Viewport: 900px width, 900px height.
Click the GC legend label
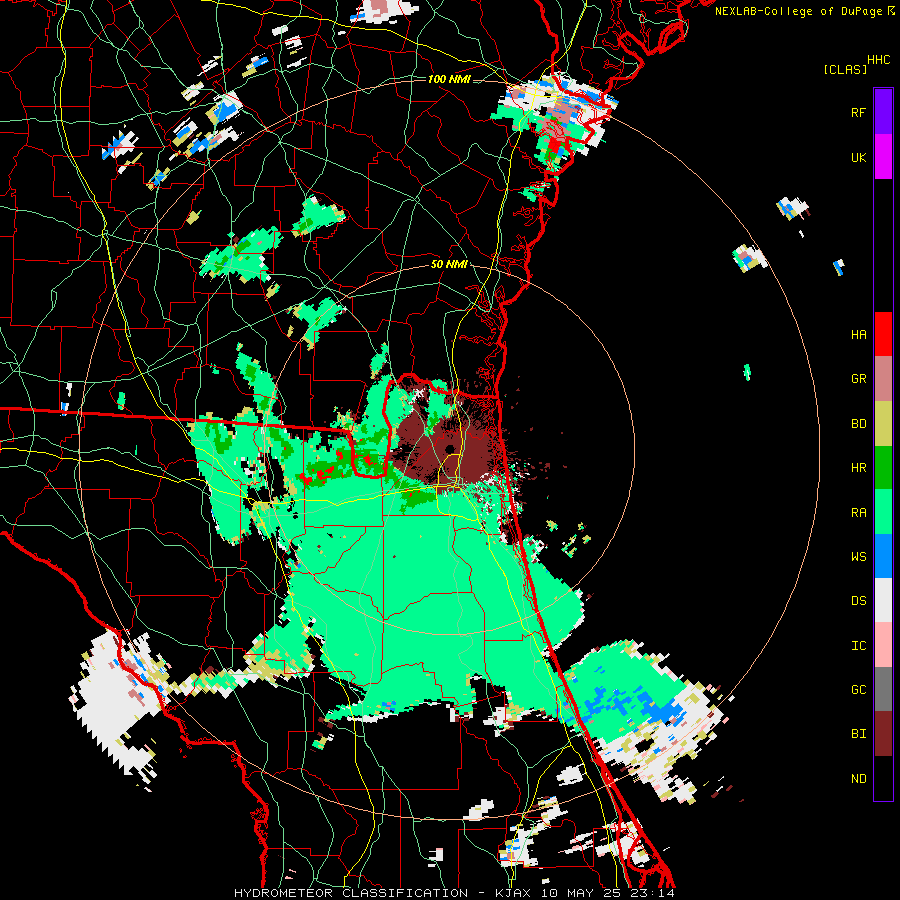tap(858, 690)
